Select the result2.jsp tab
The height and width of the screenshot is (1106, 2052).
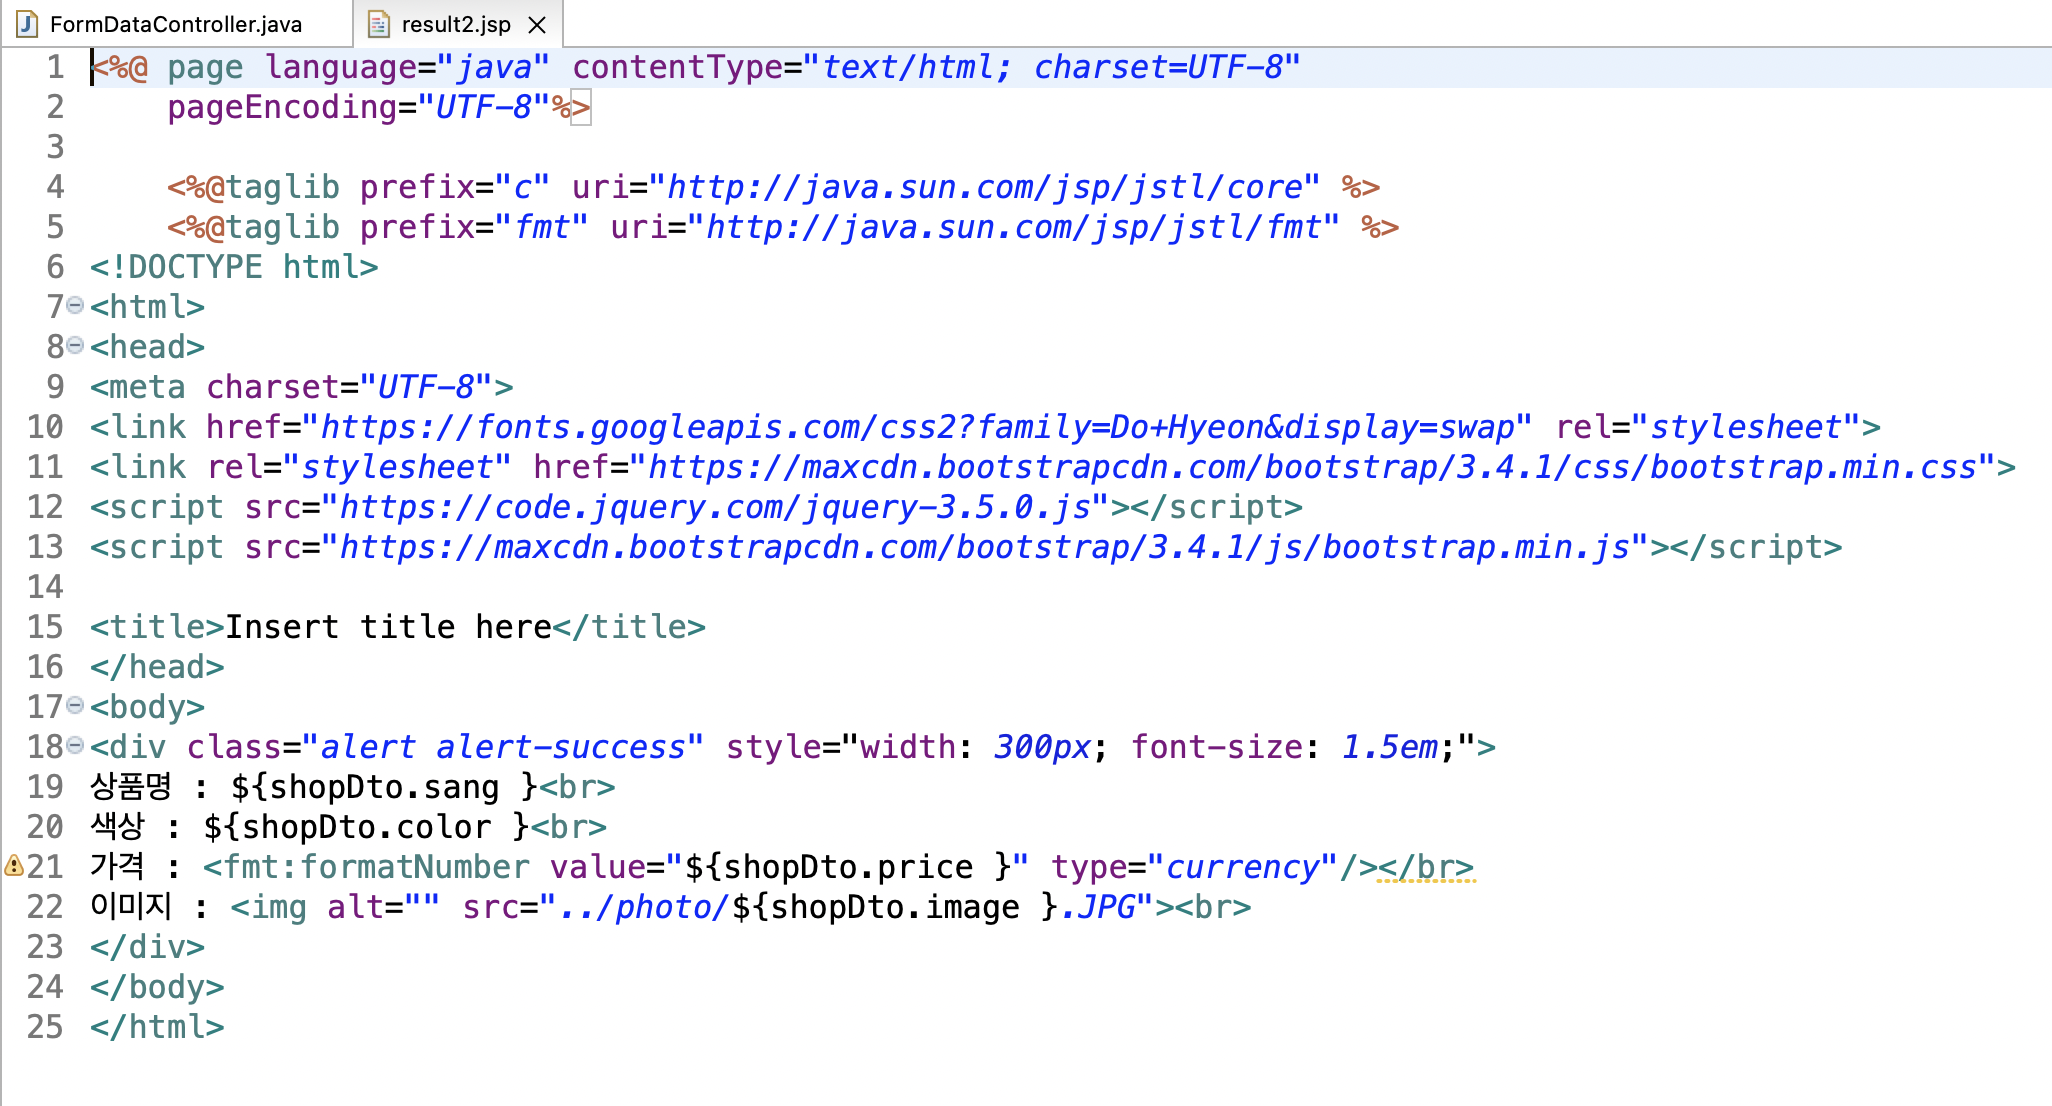(x=455, y=24)
